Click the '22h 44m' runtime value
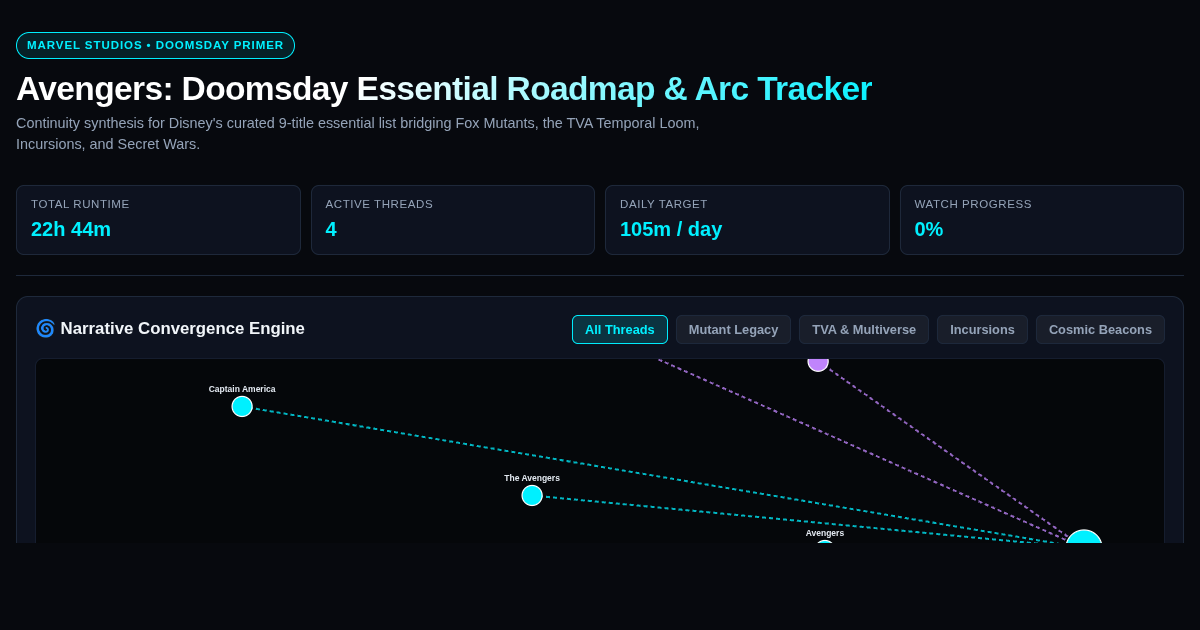The image size is (1200, 630). point(71,229)
